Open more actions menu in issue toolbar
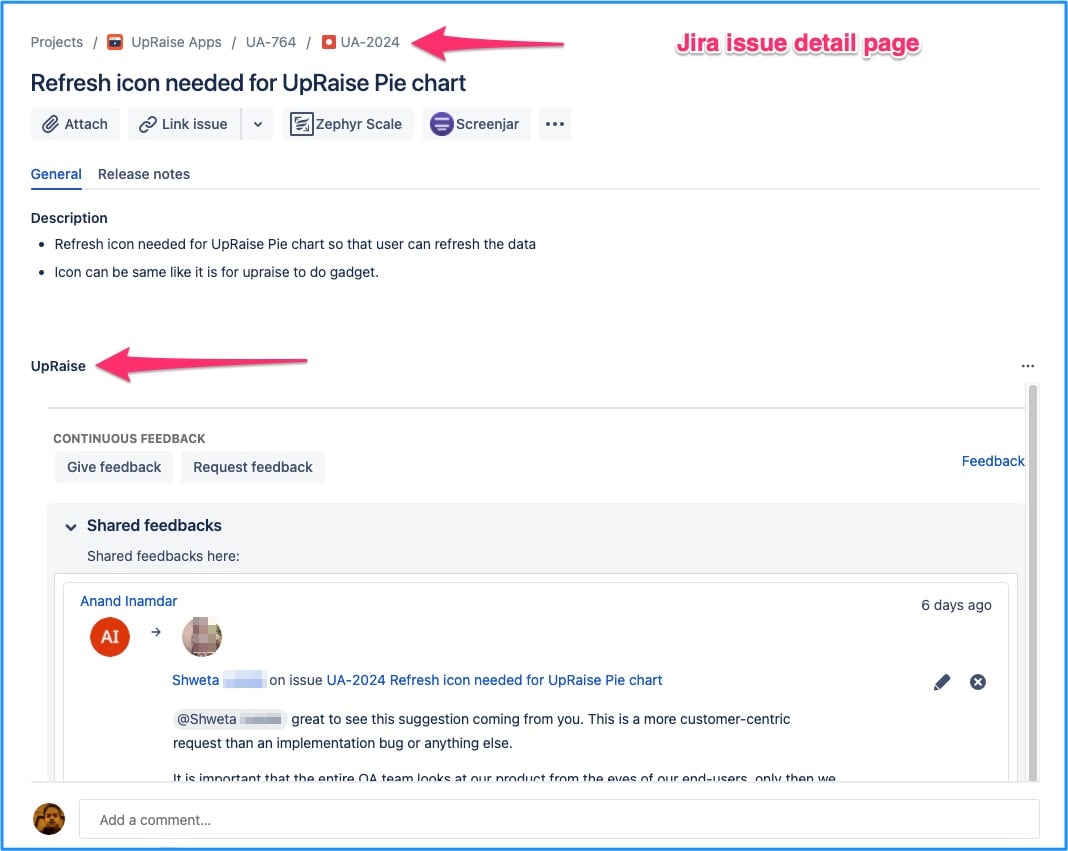Viewport: 1068px width, 851px height. [555, 124]
